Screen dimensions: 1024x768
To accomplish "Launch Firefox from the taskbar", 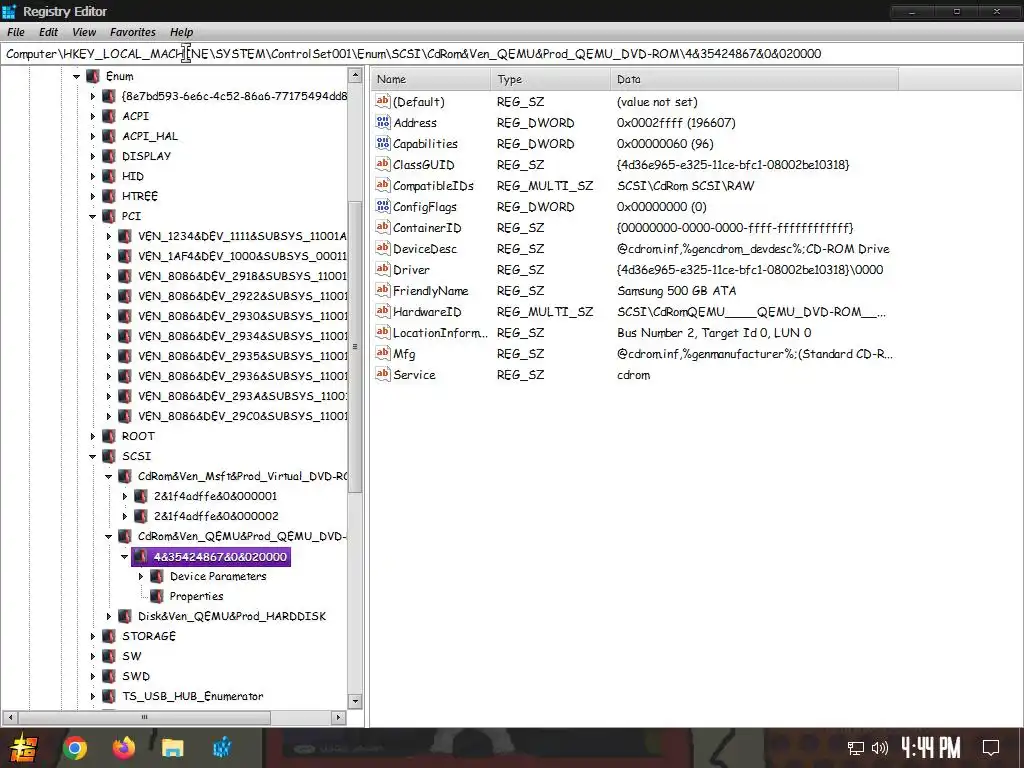I will [123, 748].
